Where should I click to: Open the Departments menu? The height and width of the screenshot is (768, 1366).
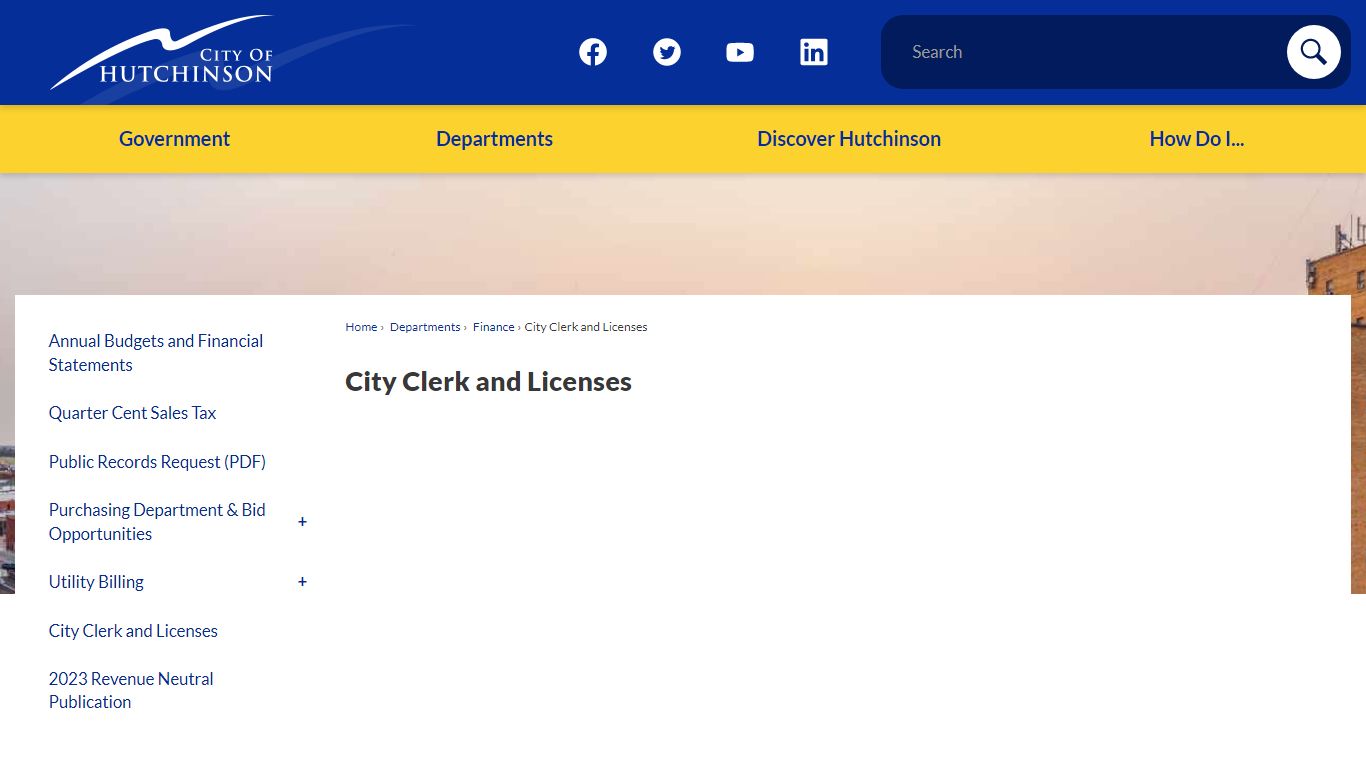(x=494, y=139)
